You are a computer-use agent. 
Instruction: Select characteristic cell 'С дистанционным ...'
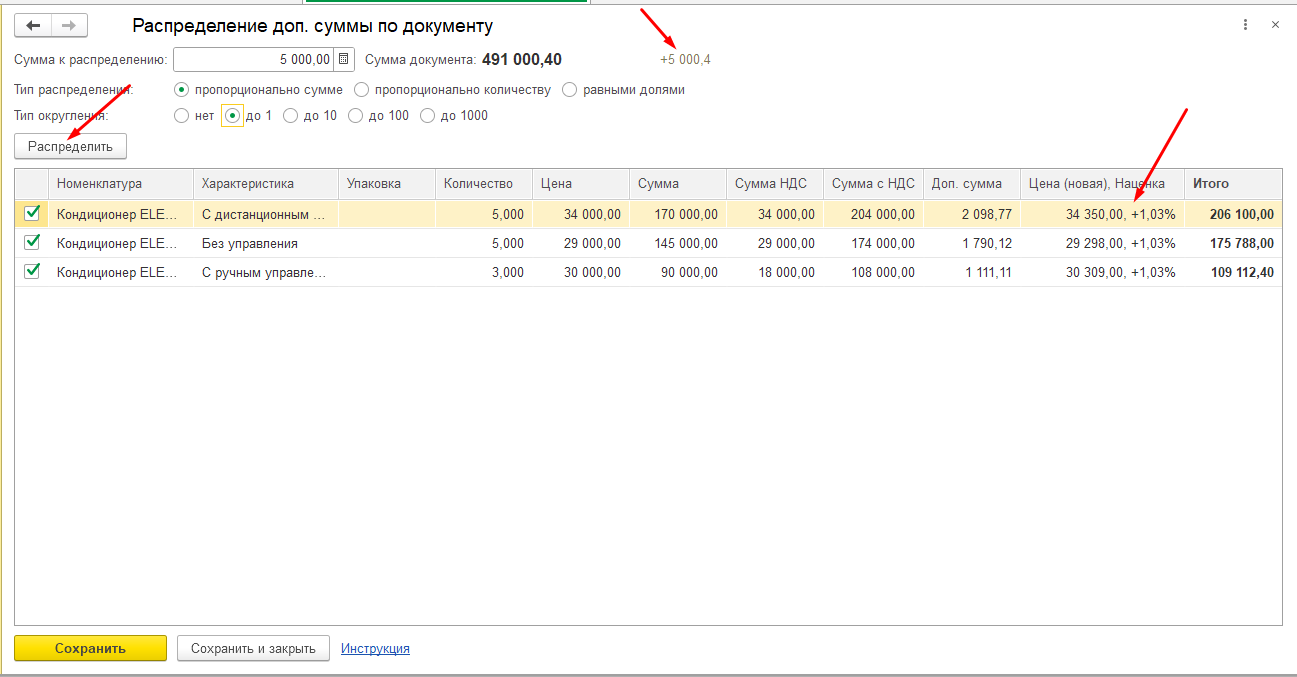[x=265, y=214]
